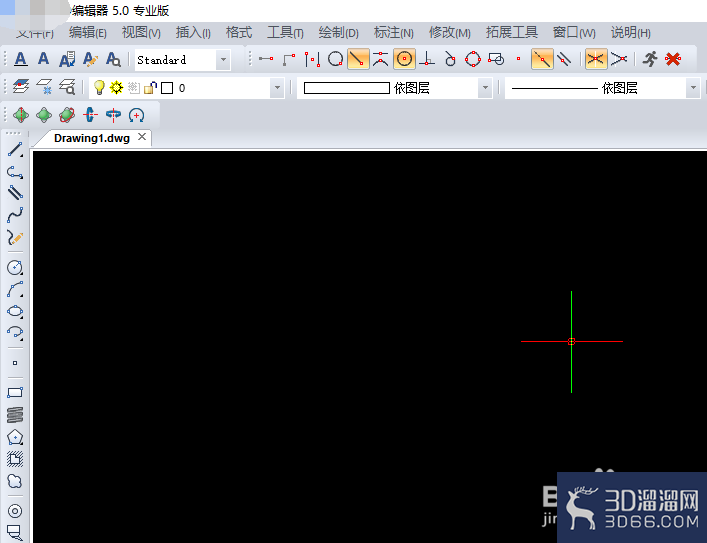Toggle the perpendicular object snap

point(427,59)
